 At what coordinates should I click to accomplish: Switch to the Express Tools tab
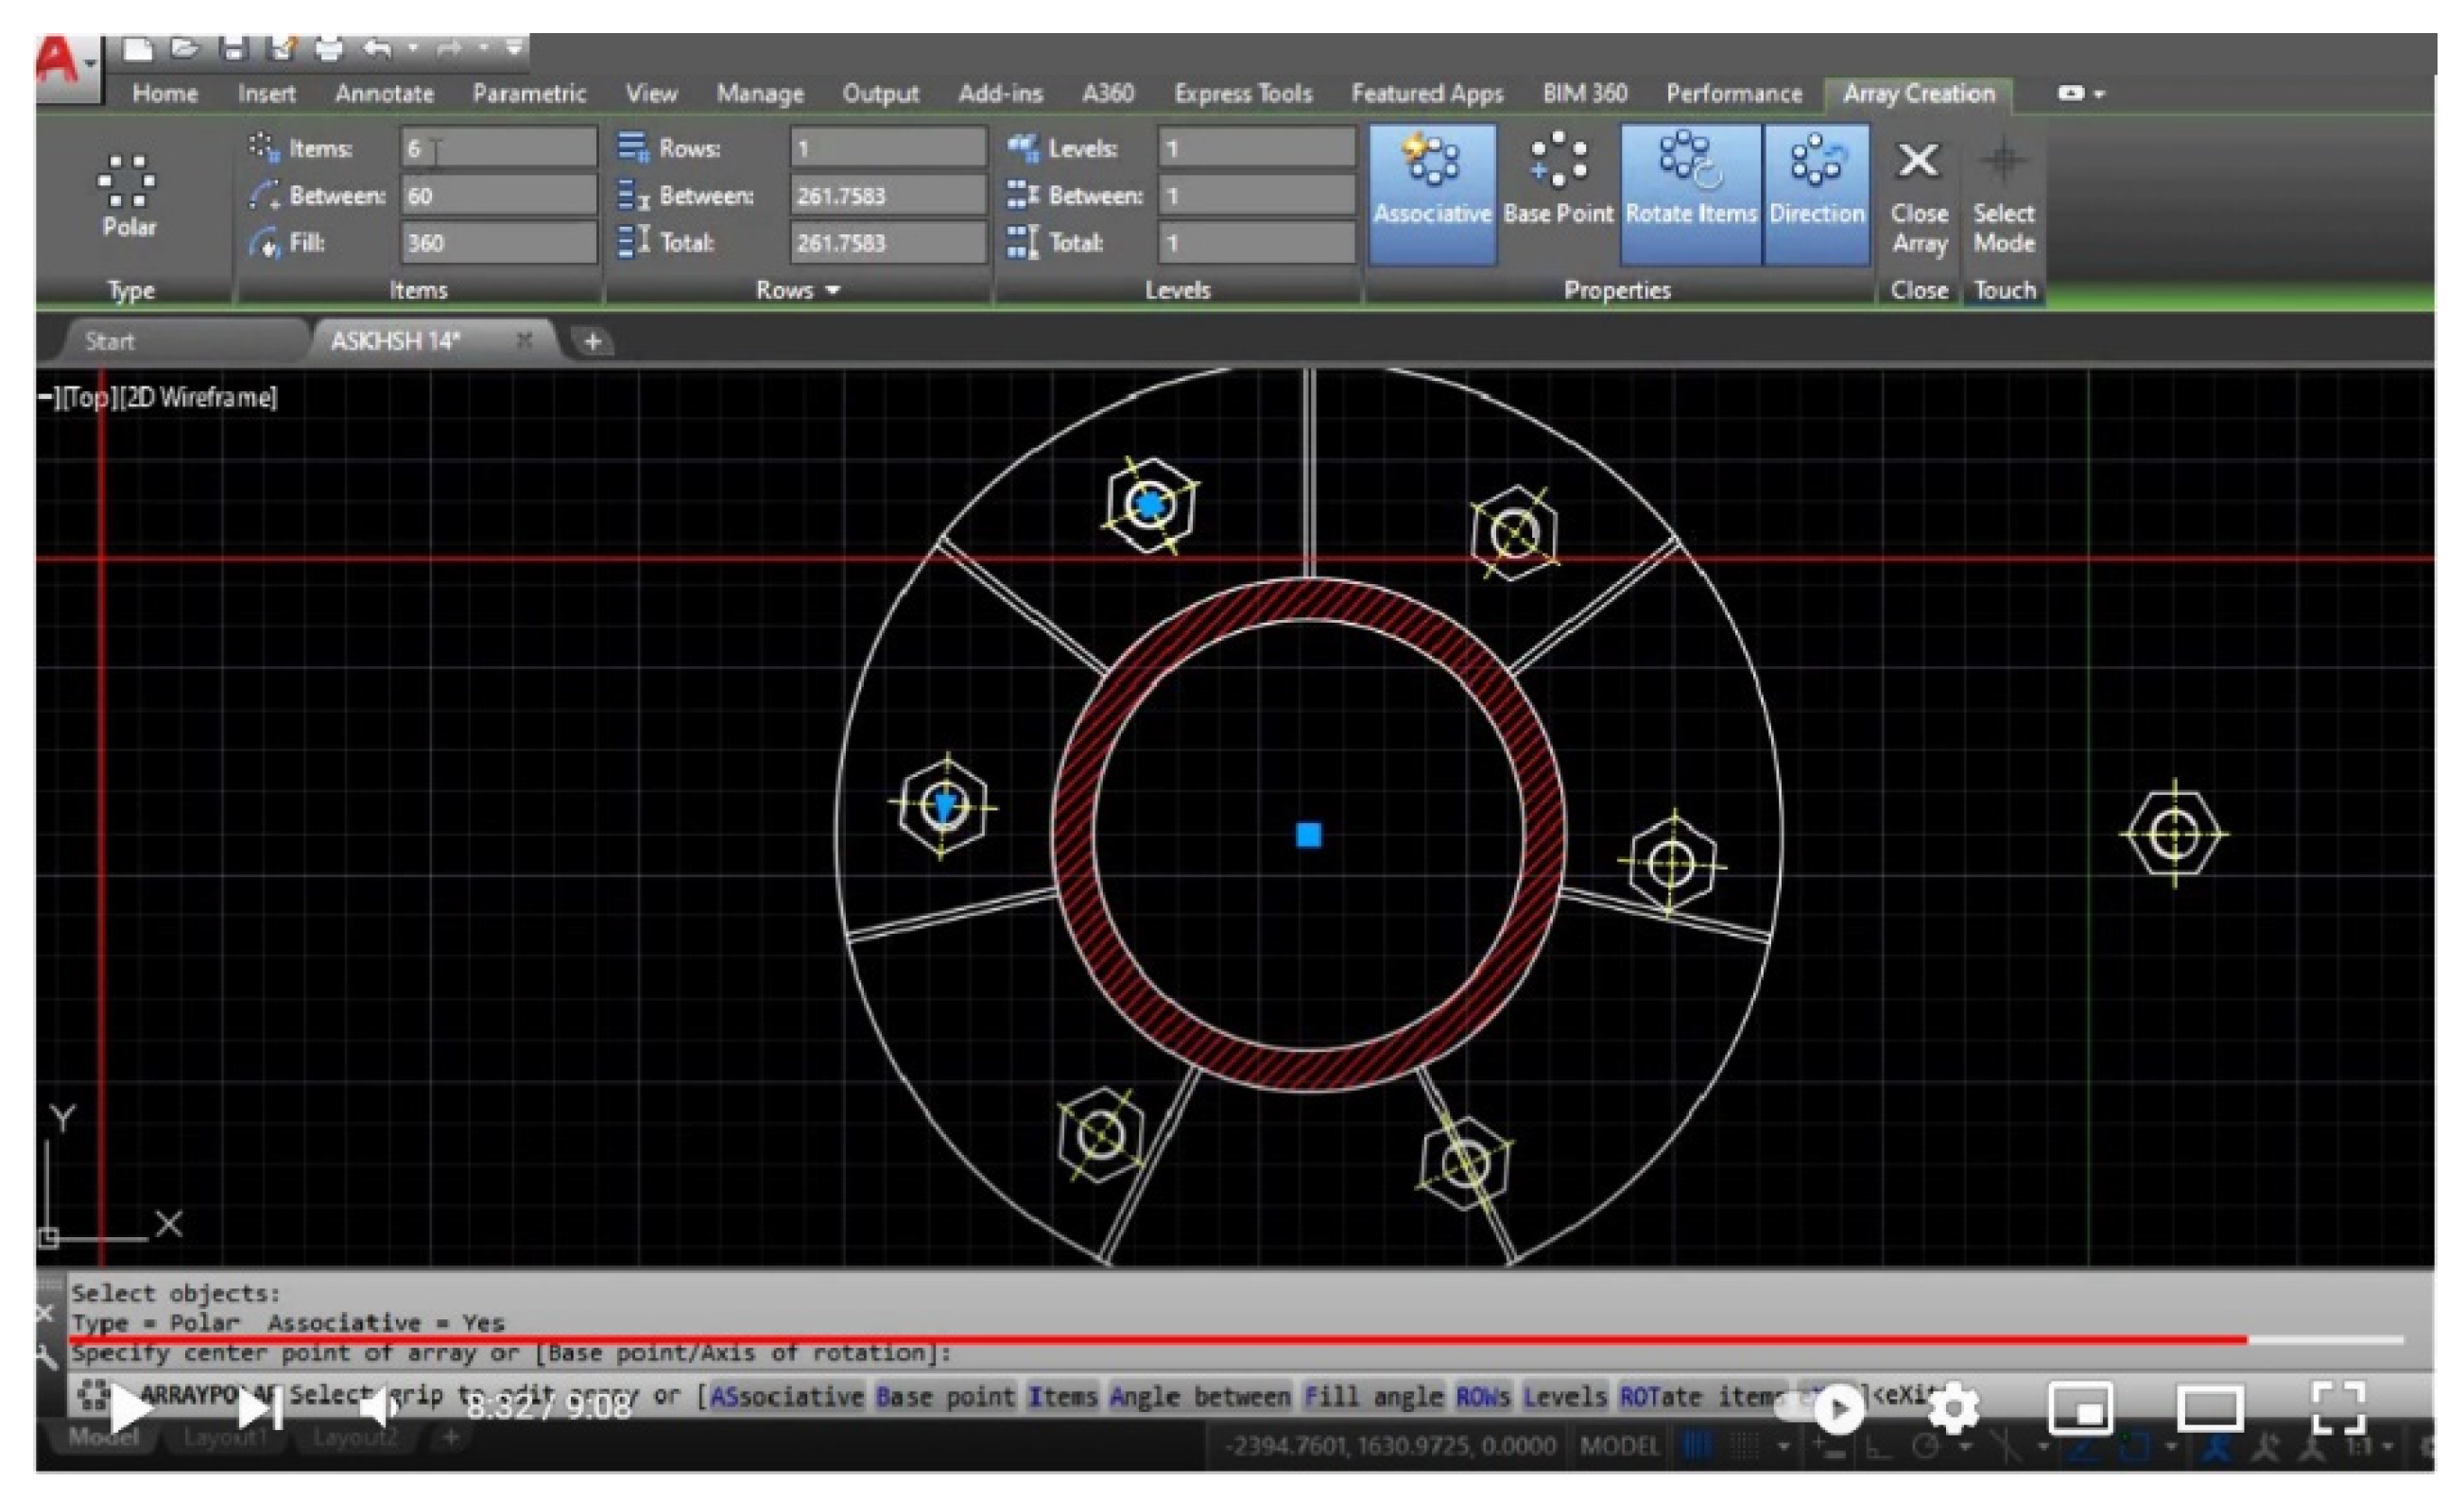[1242, 93]
